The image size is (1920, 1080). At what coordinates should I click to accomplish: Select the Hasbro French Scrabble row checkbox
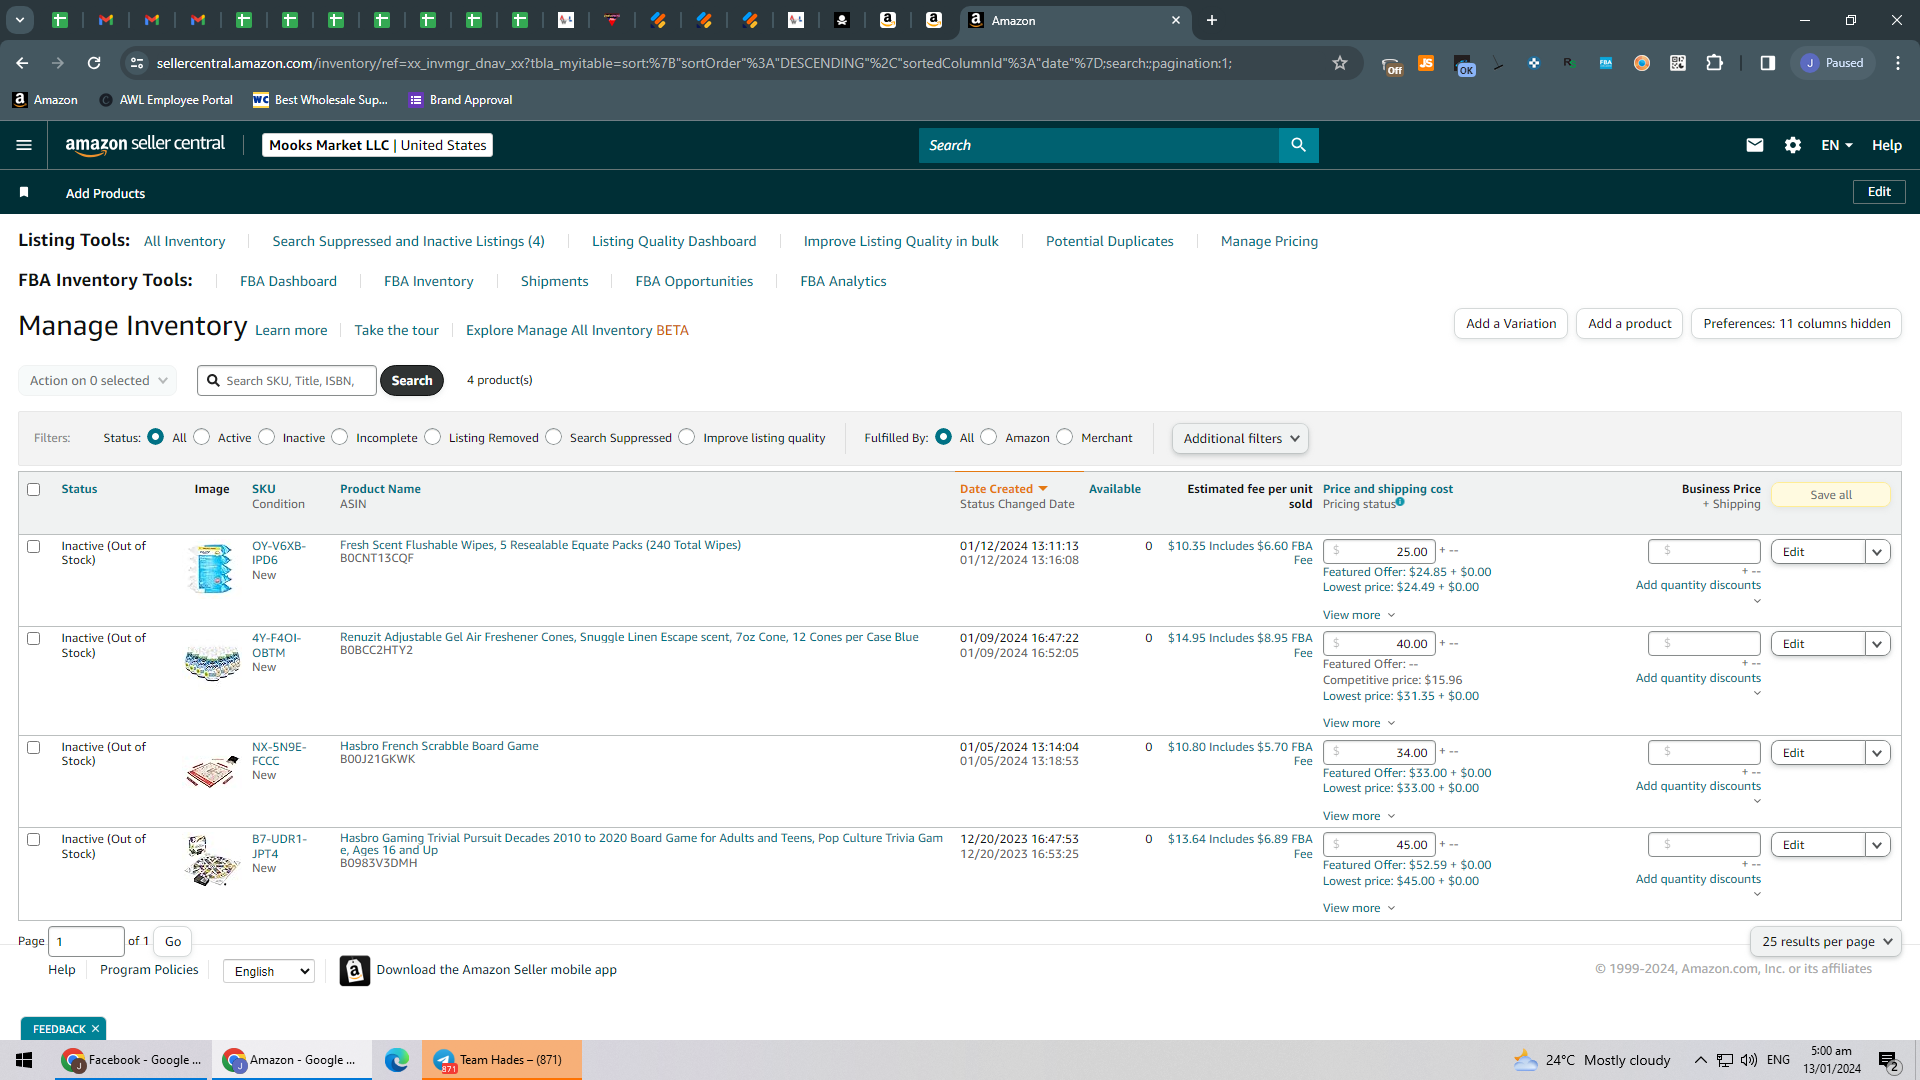[x=34, y=748]
